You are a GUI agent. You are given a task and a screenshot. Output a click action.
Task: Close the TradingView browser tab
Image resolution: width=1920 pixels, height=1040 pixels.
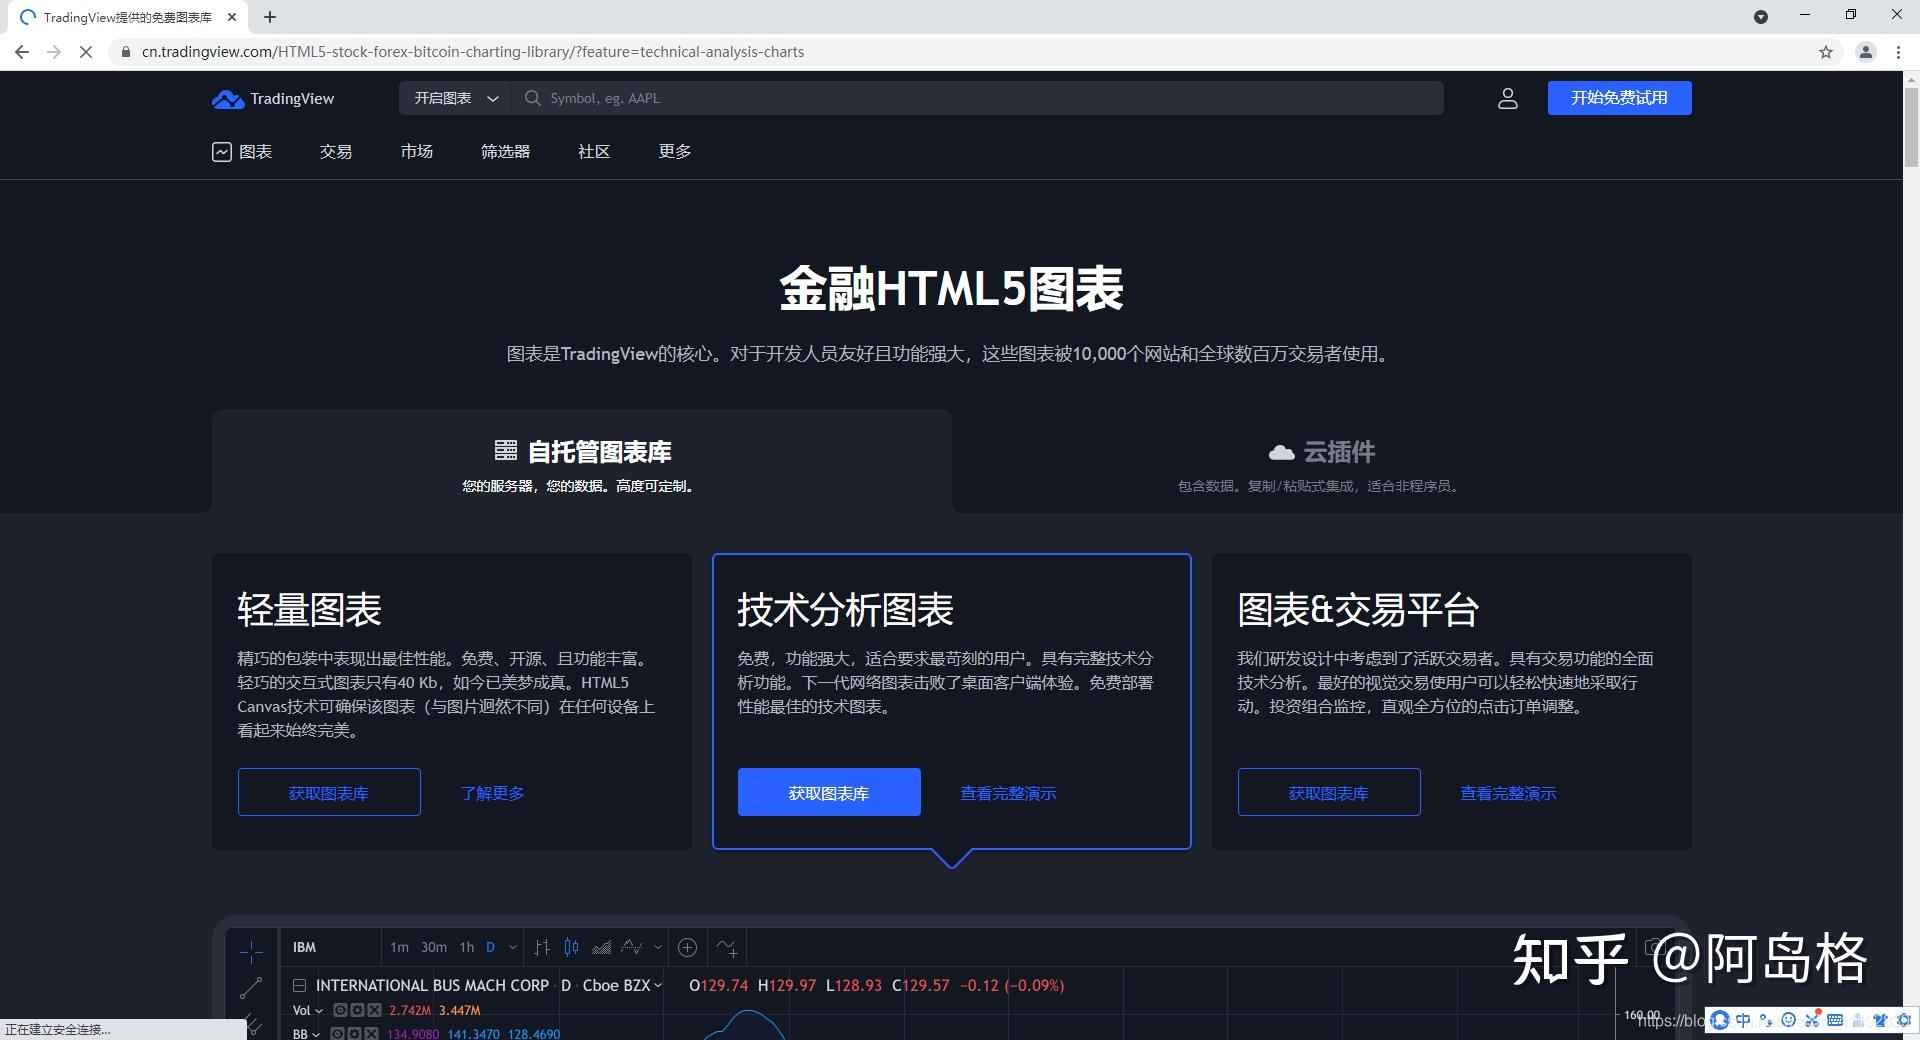pos(232,17)
